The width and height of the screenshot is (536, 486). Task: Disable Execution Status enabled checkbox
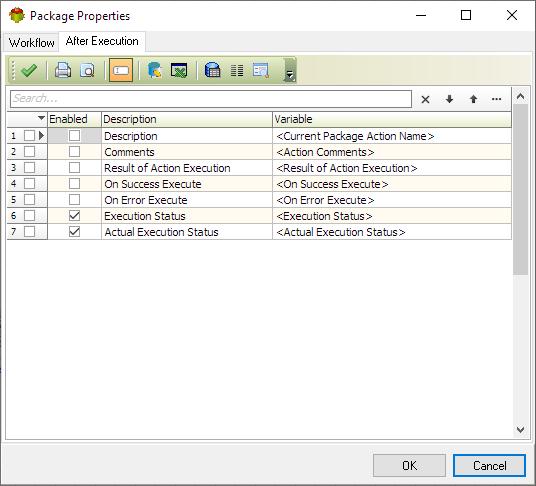[74, 216]
